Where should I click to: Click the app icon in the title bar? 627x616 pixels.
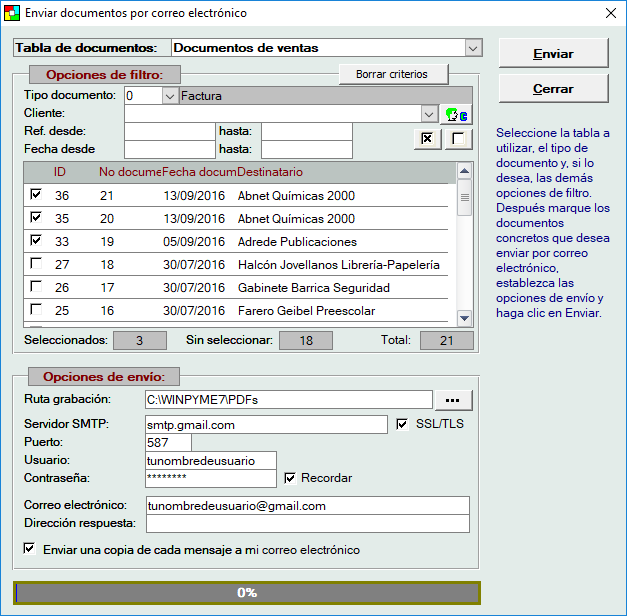pos(11,13)
